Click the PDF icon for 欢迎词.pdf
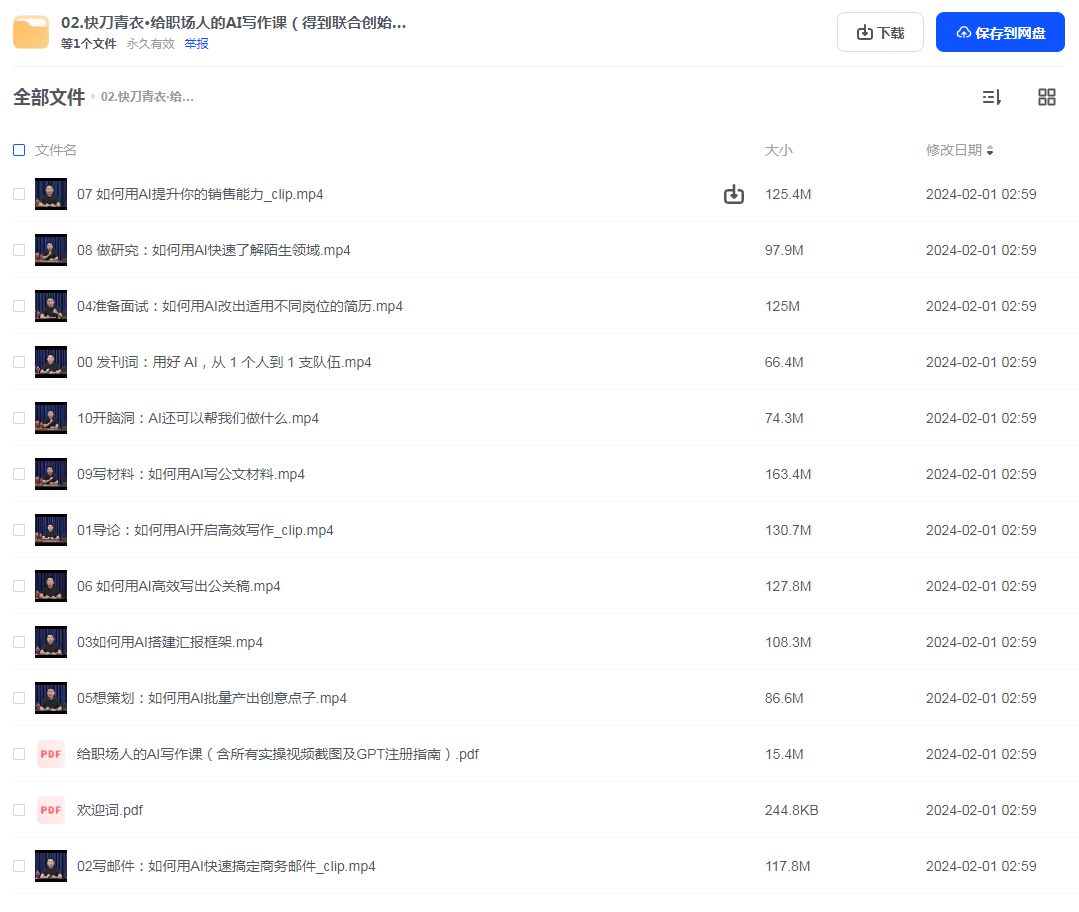1079x912 pixels. (51, 810)
